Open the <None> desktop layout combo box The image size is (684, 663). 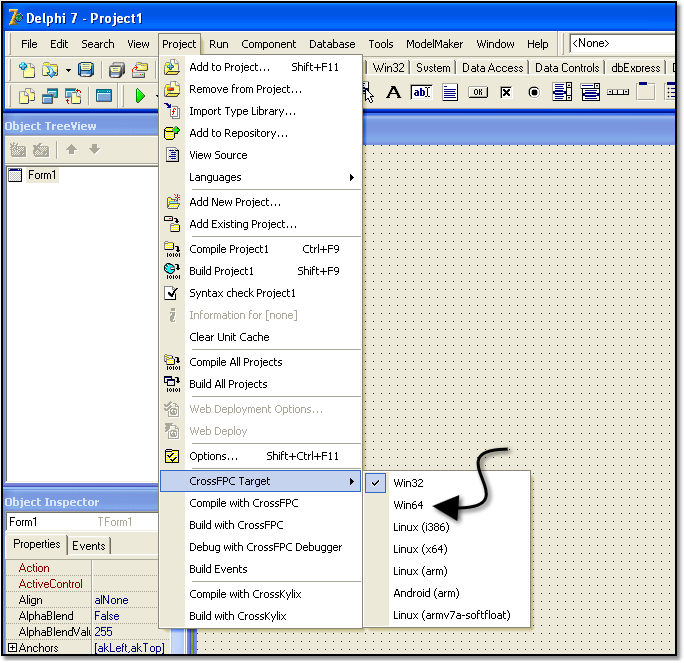pyautogui.click(x=622, y=44)
